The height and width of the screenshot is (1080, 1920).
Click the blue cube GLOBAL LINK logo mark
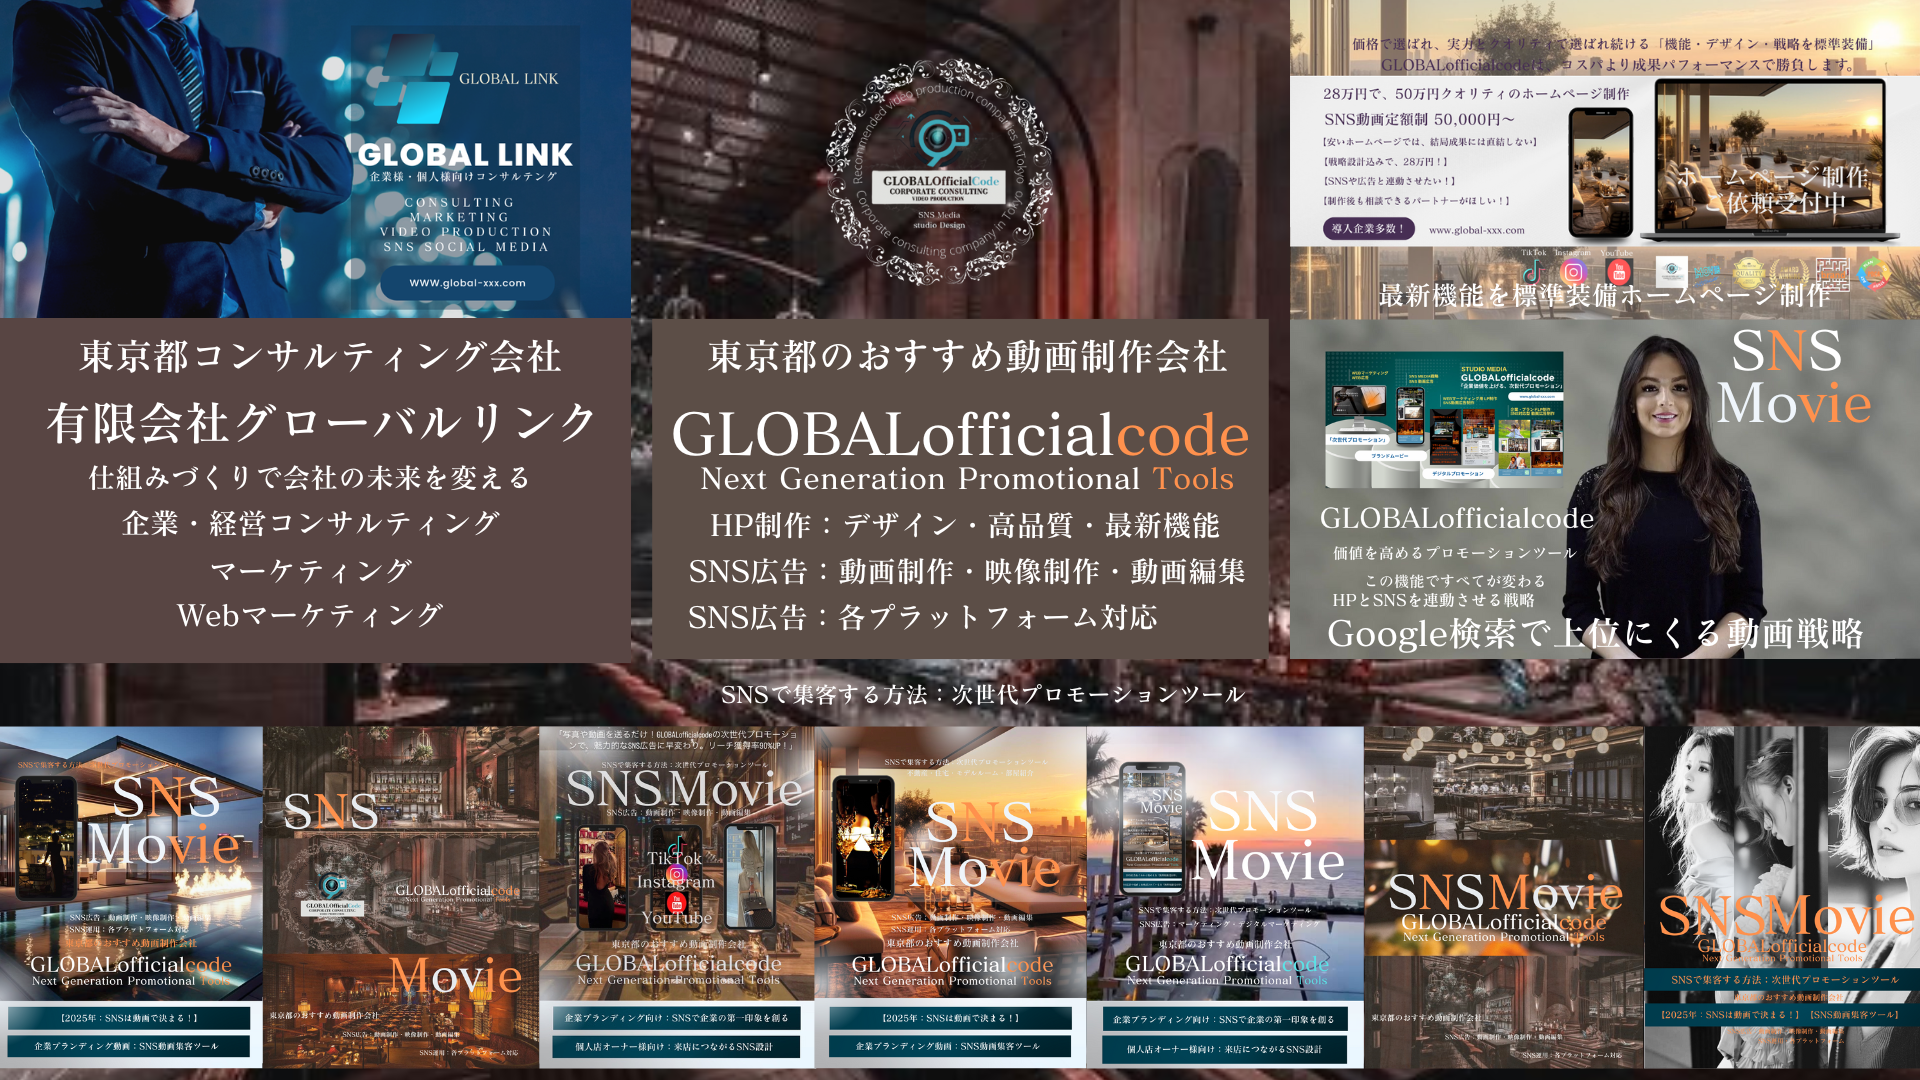pos(415,80)
